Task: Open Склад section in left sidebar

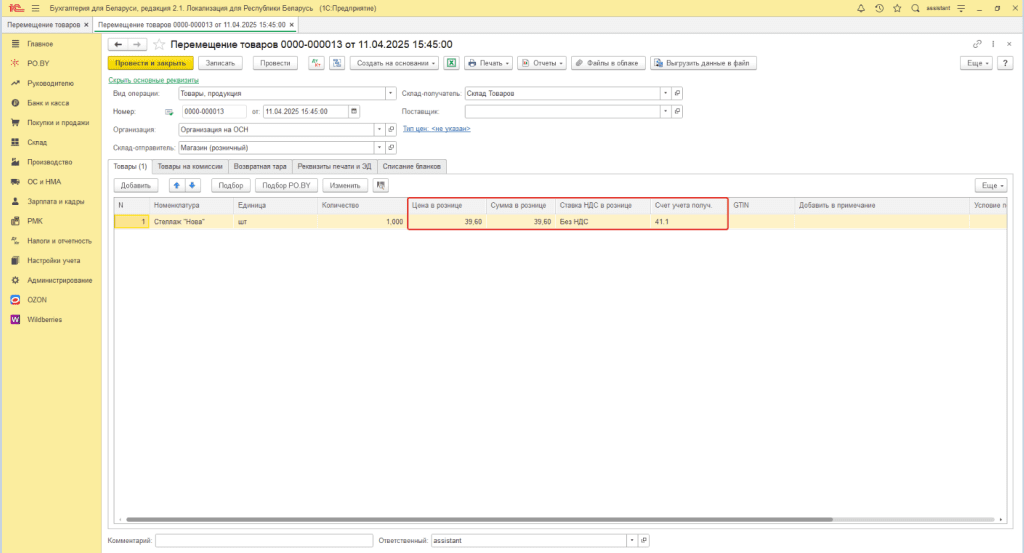Action: (37, 142)
